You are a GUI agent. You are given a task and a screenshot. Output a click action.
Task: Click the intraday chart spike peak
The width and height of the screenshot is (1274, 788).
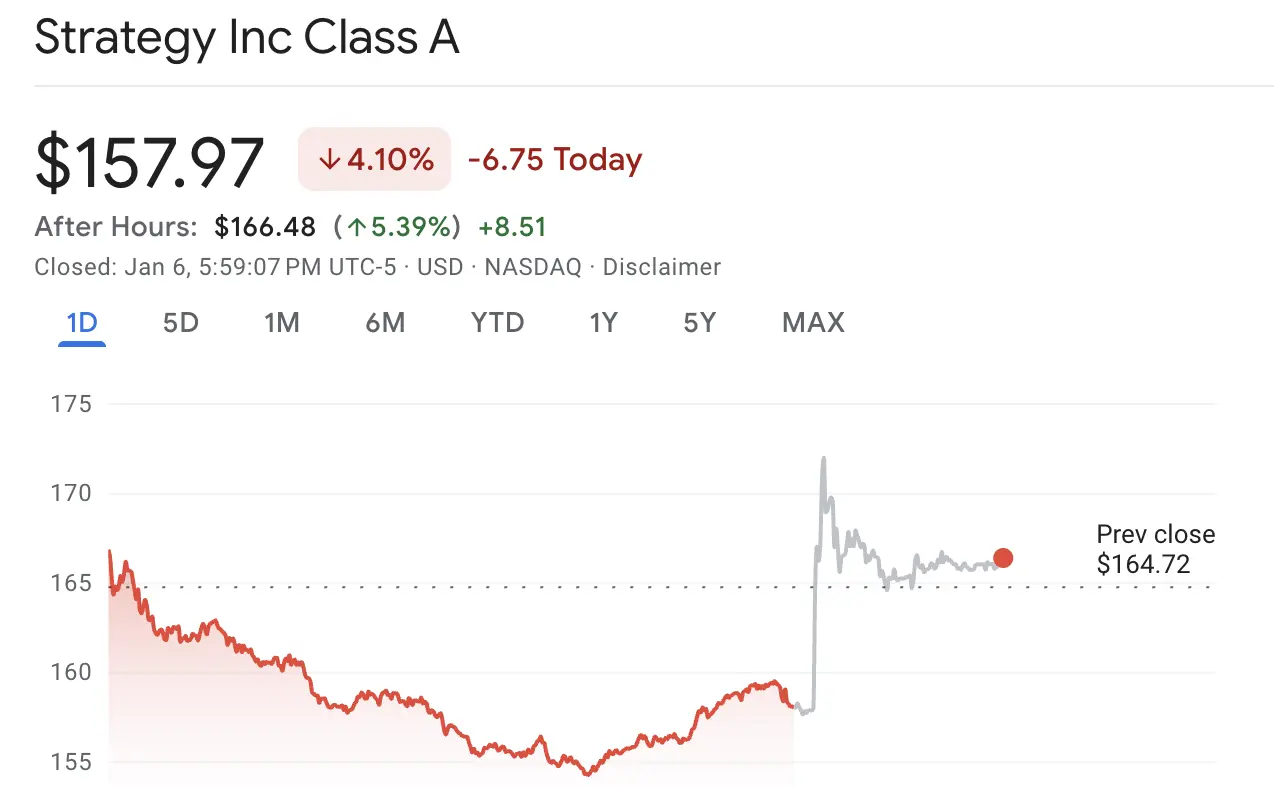(823, 458)
